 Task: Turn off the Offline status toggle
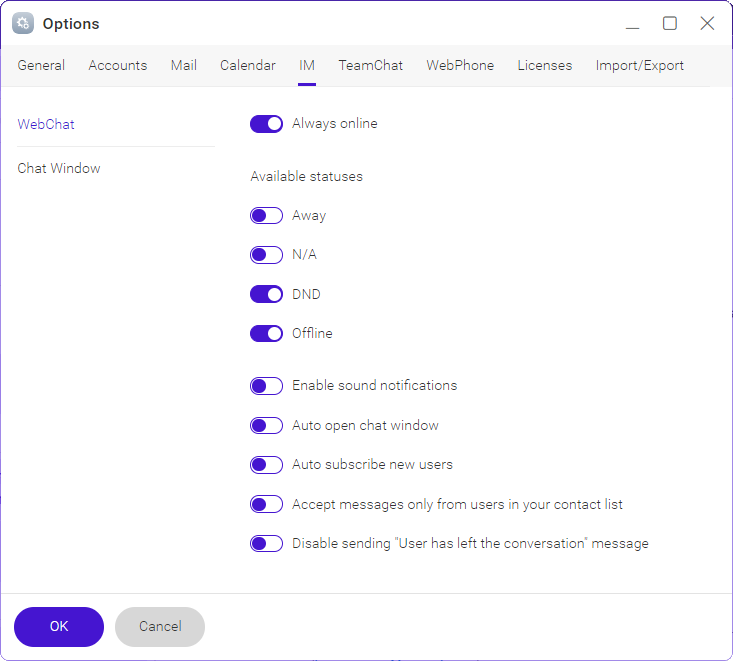(x=266, y=334)
